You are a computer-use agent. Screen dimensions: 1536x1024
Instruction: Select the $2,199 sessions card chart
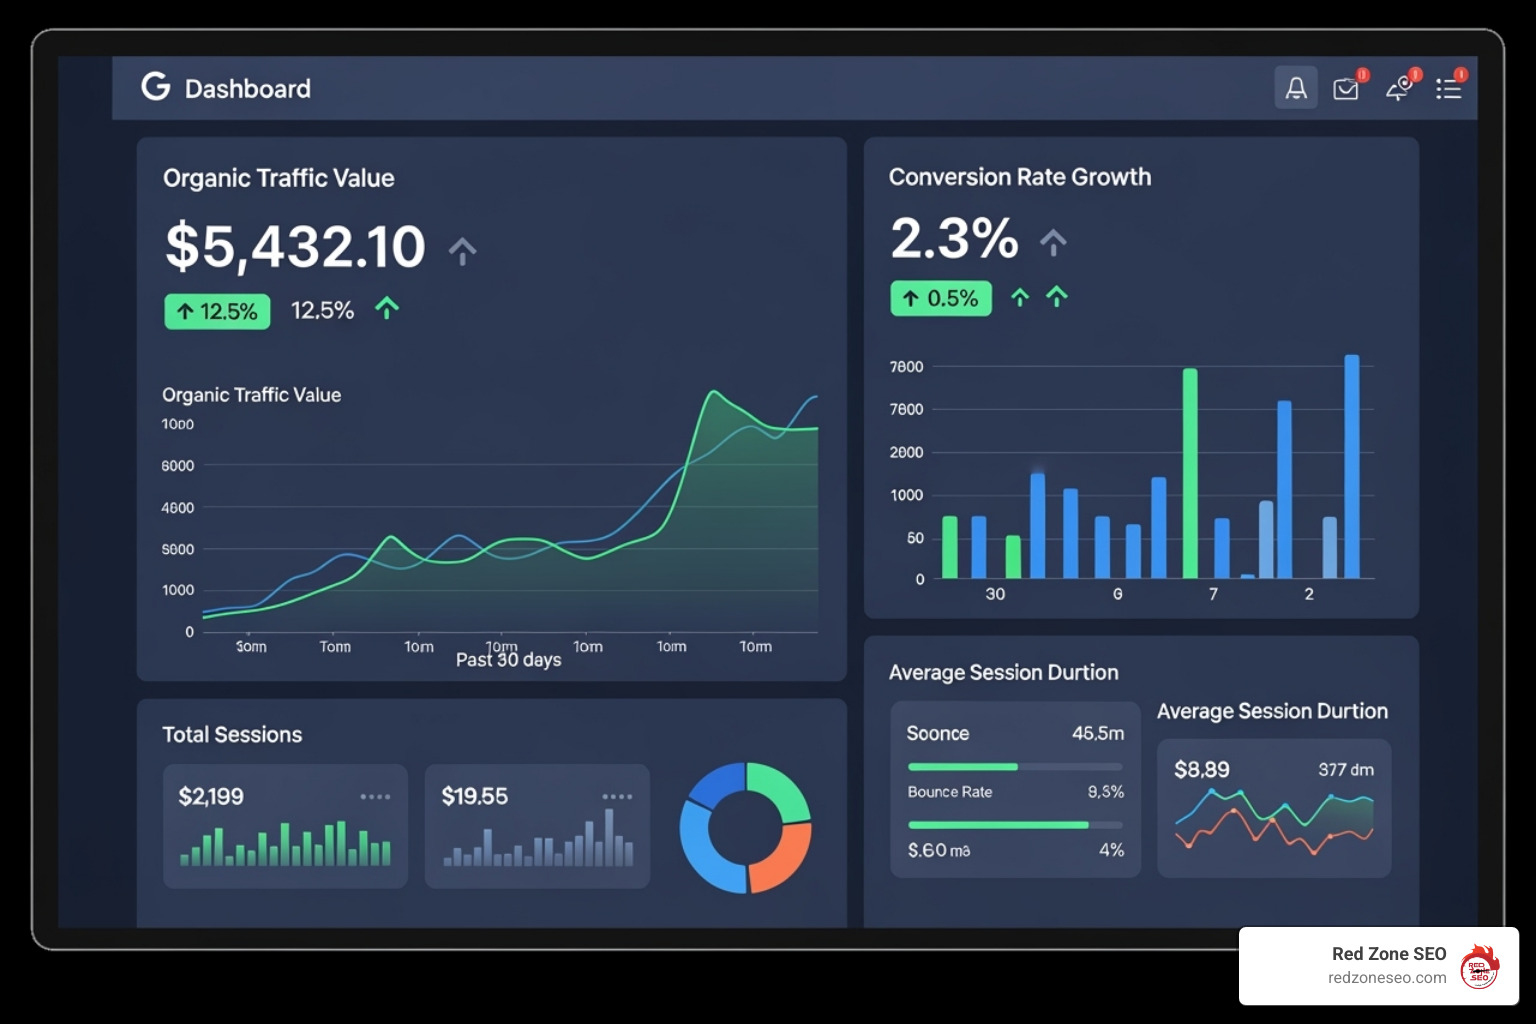[286, 843]
